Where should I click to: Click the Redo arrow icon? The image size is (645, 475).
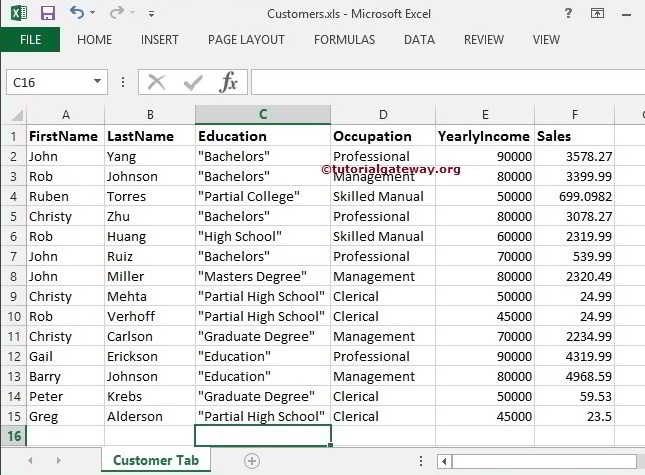point(117,13)
